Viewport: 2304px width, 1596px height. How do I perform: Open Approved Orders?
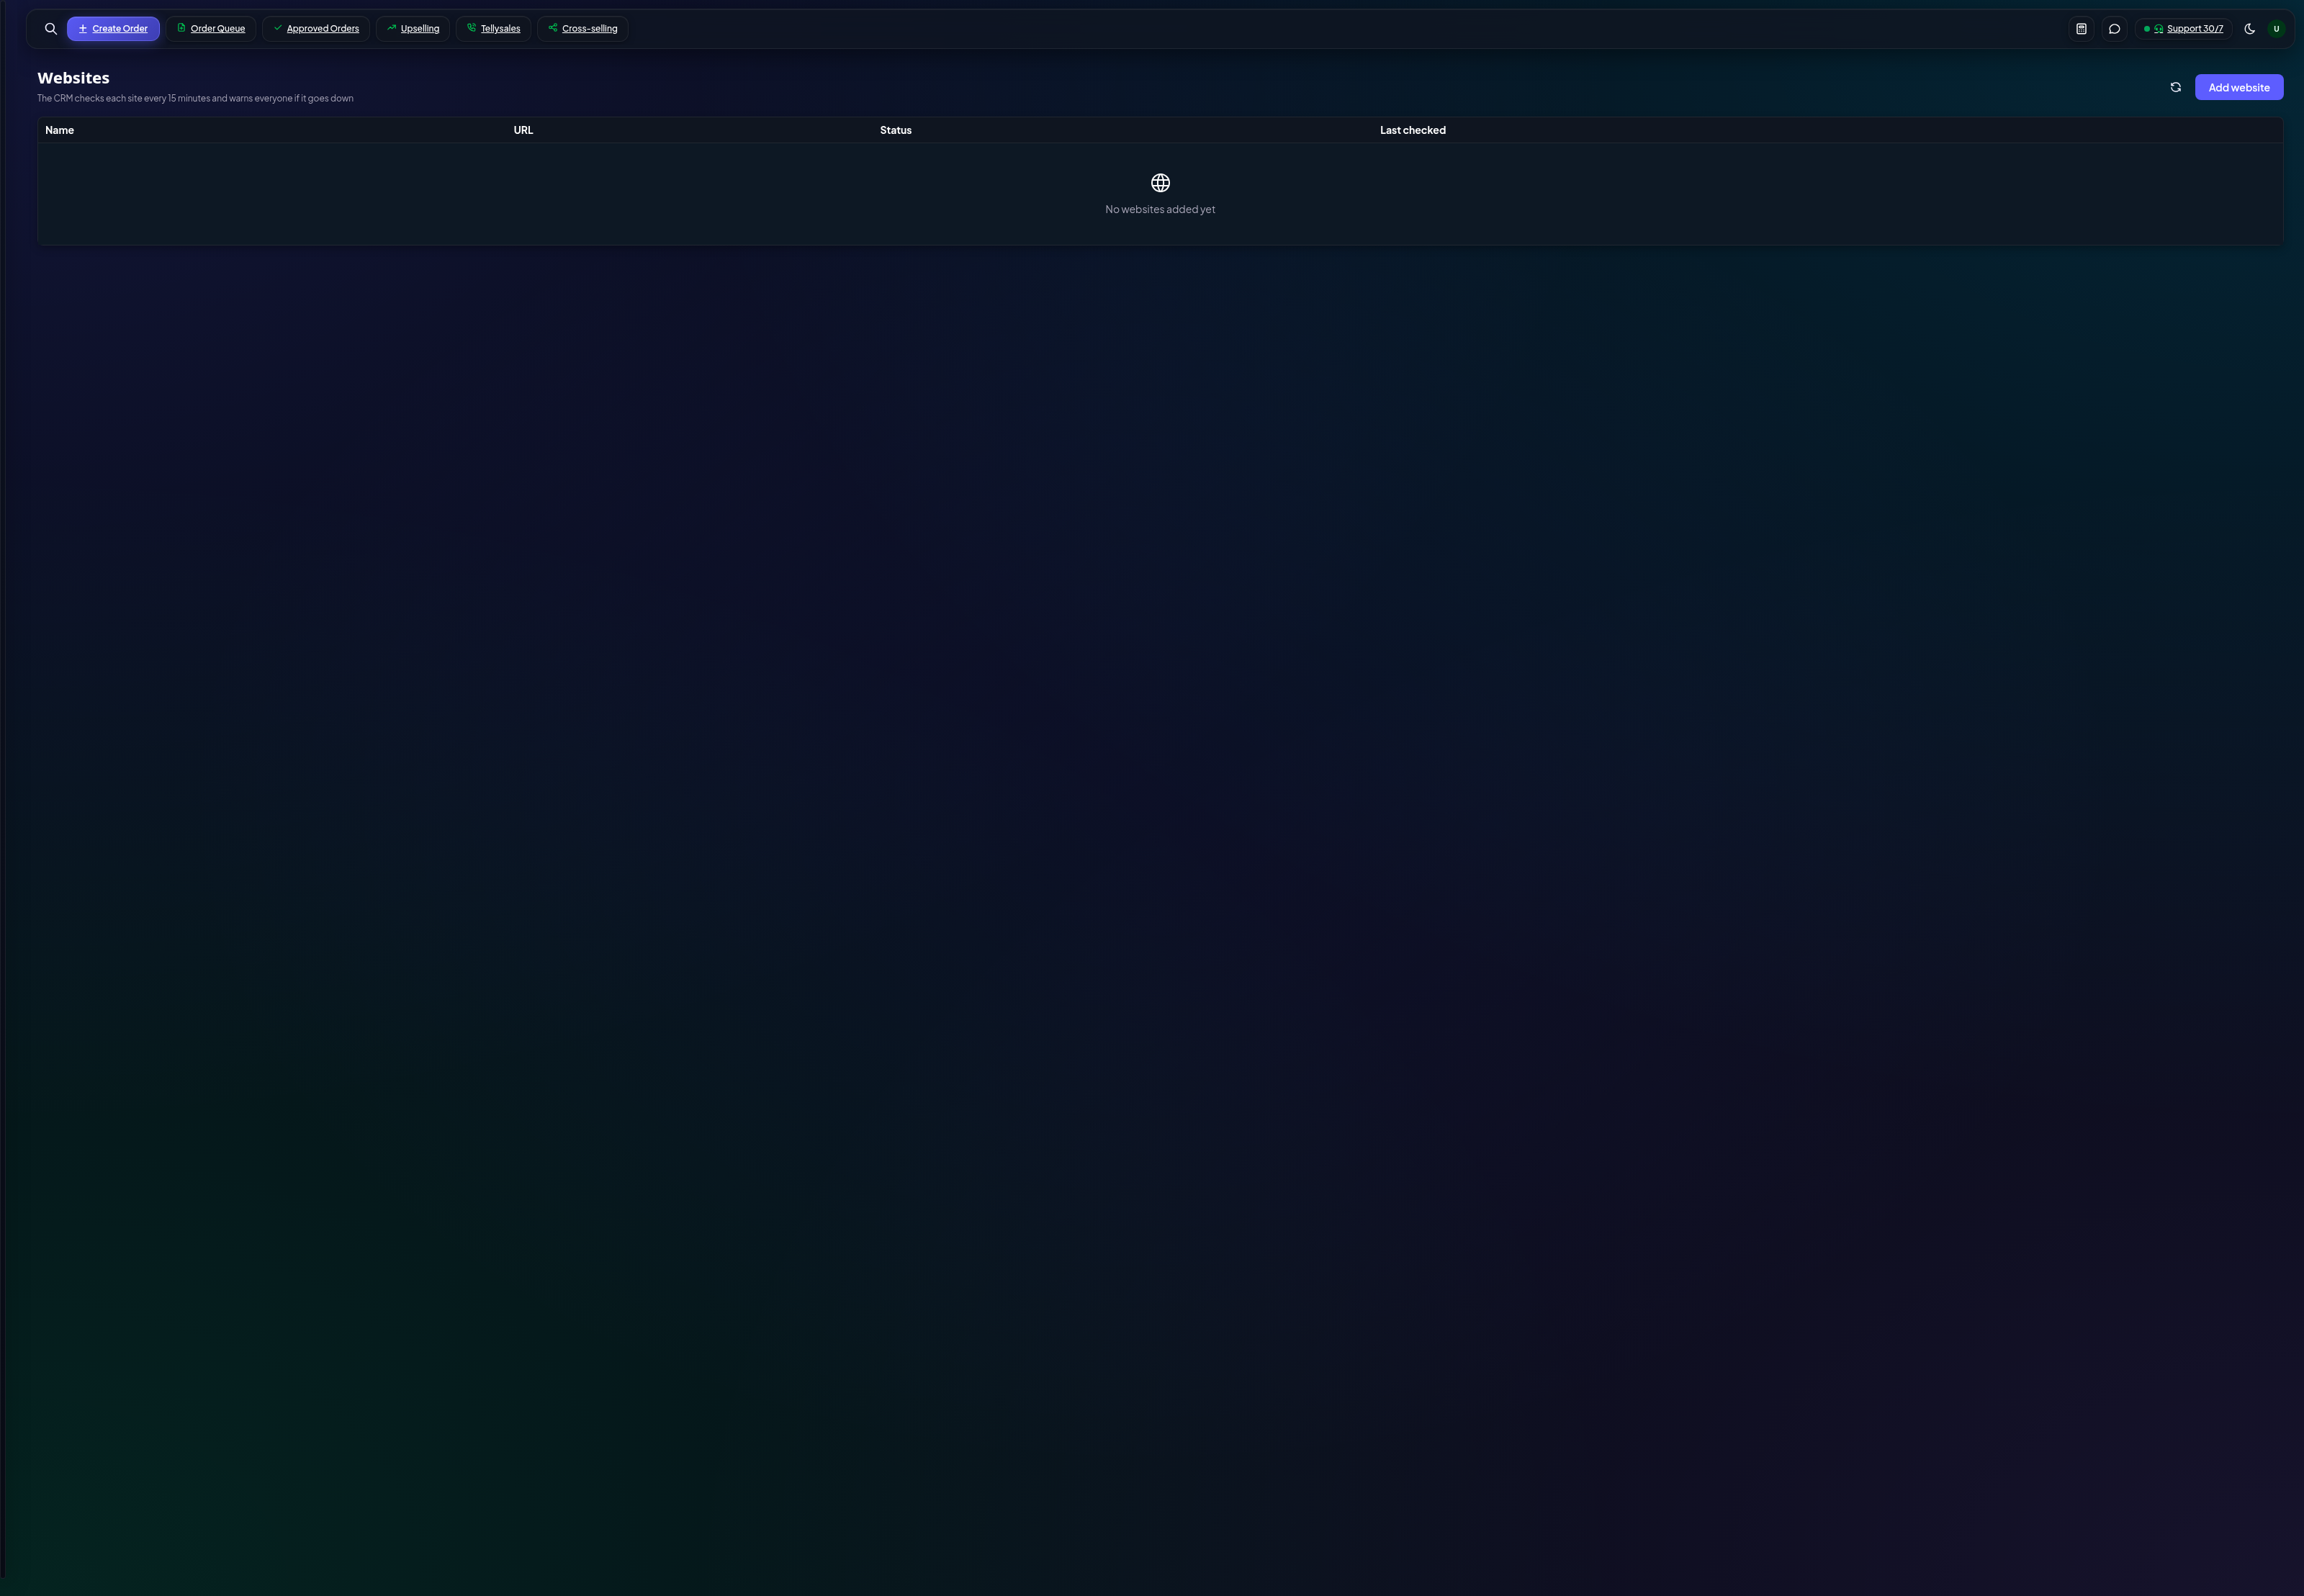(x=316, y=29)
